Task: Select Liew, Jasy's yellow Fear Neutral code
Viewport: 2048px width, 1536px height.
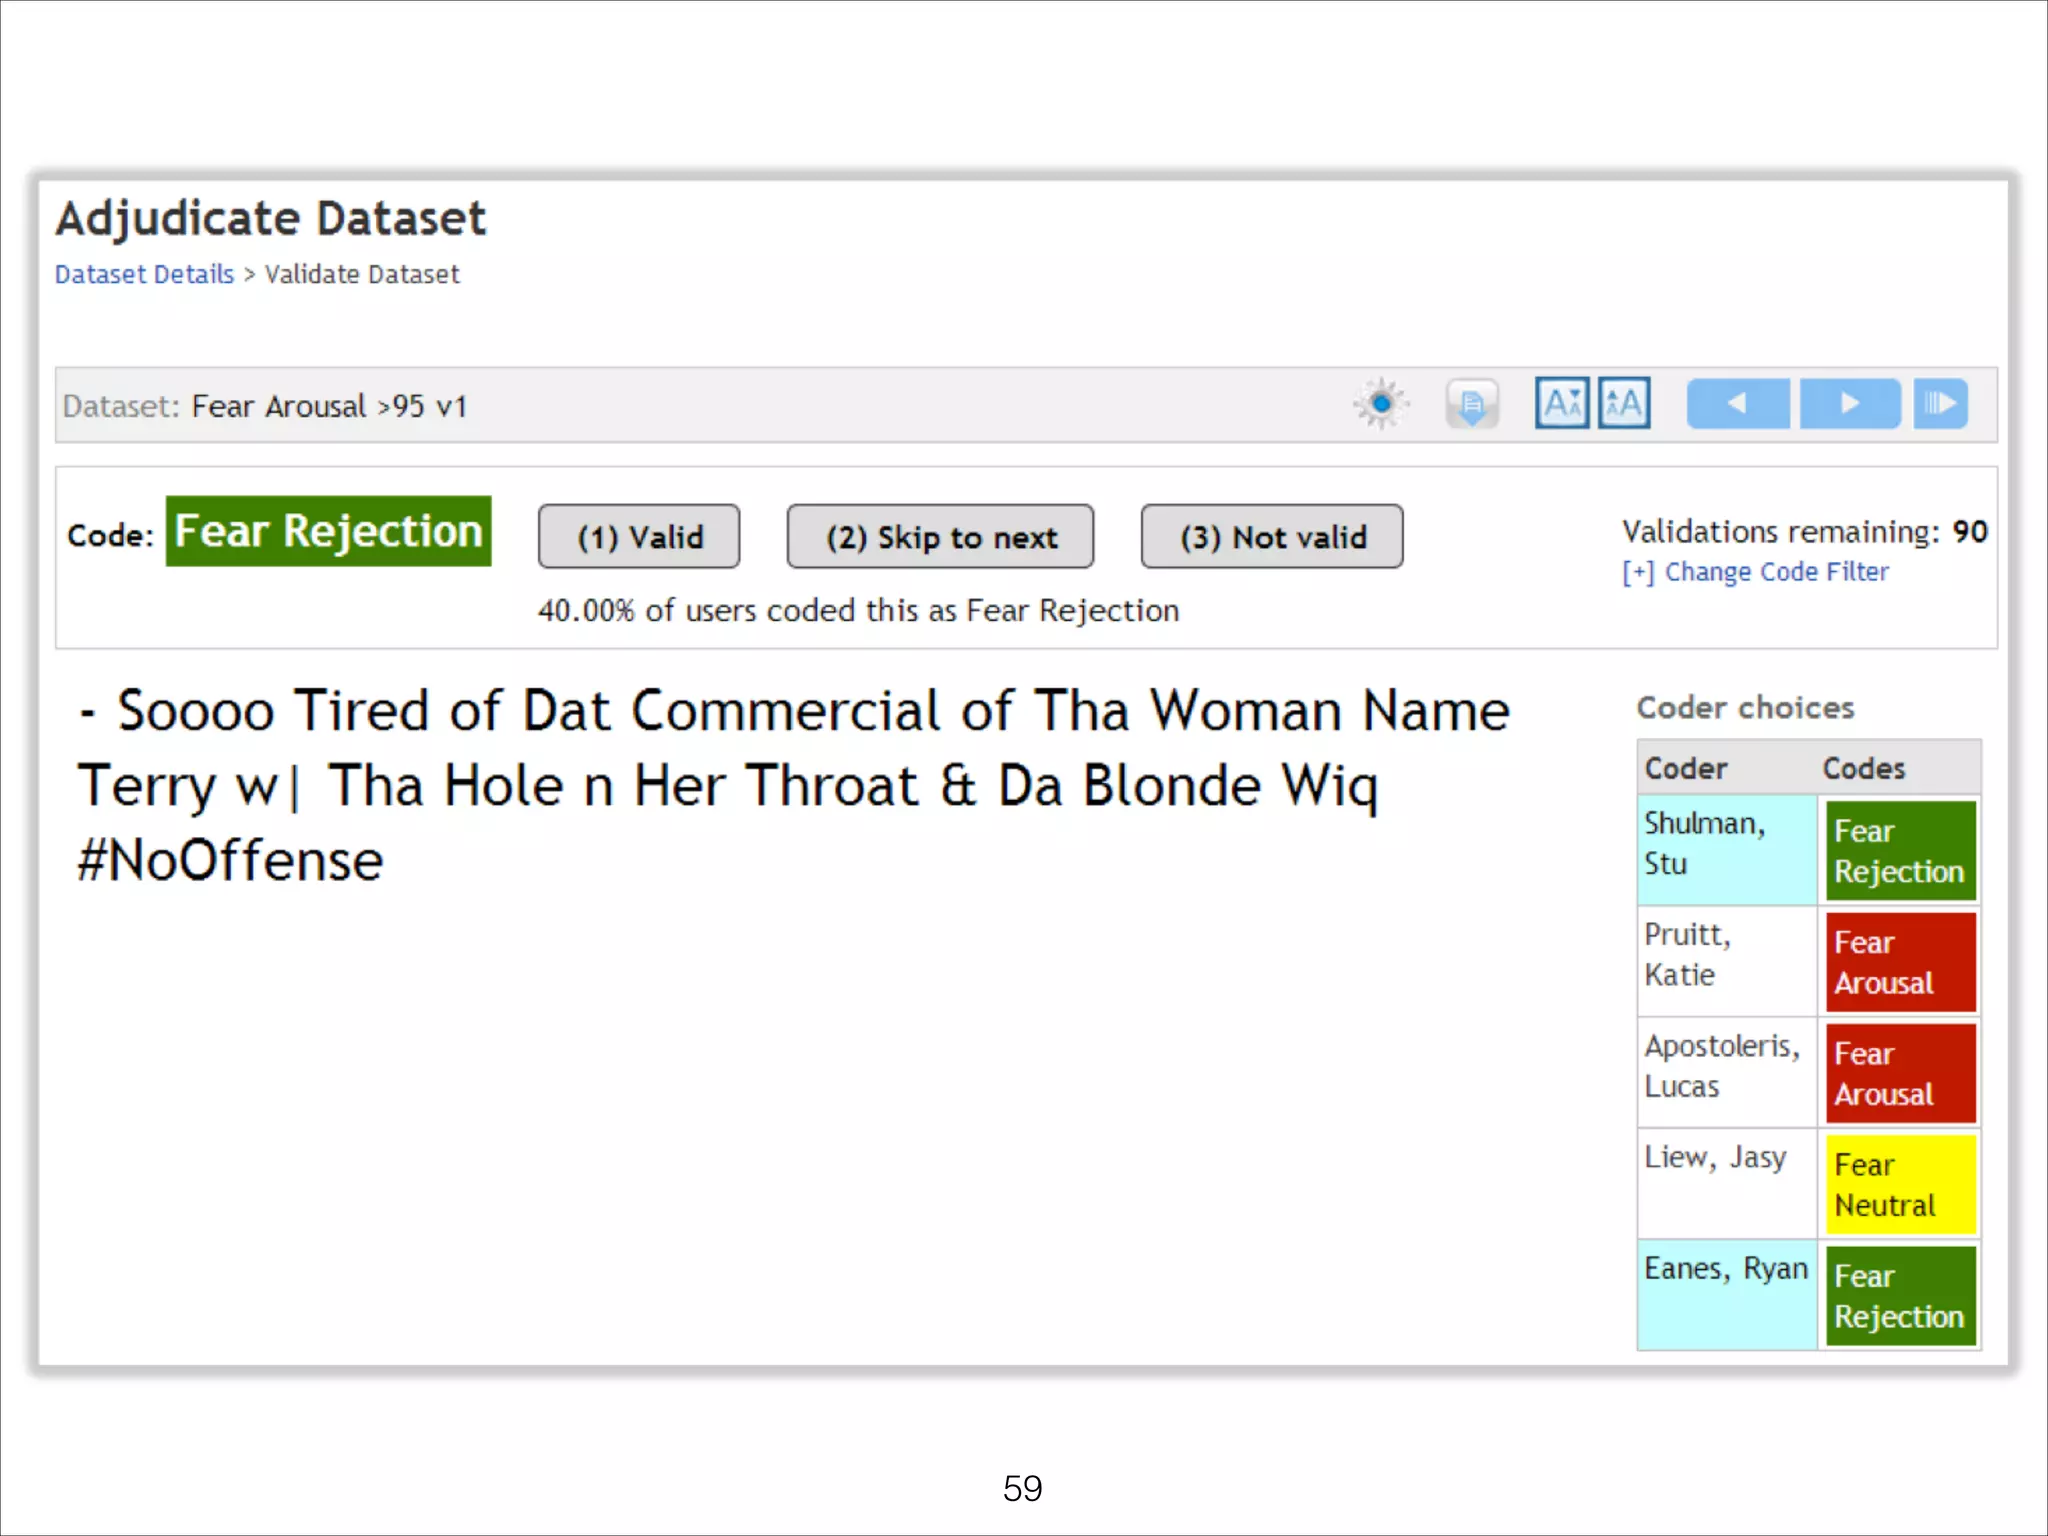Action: click(x=1899, y=1185)
